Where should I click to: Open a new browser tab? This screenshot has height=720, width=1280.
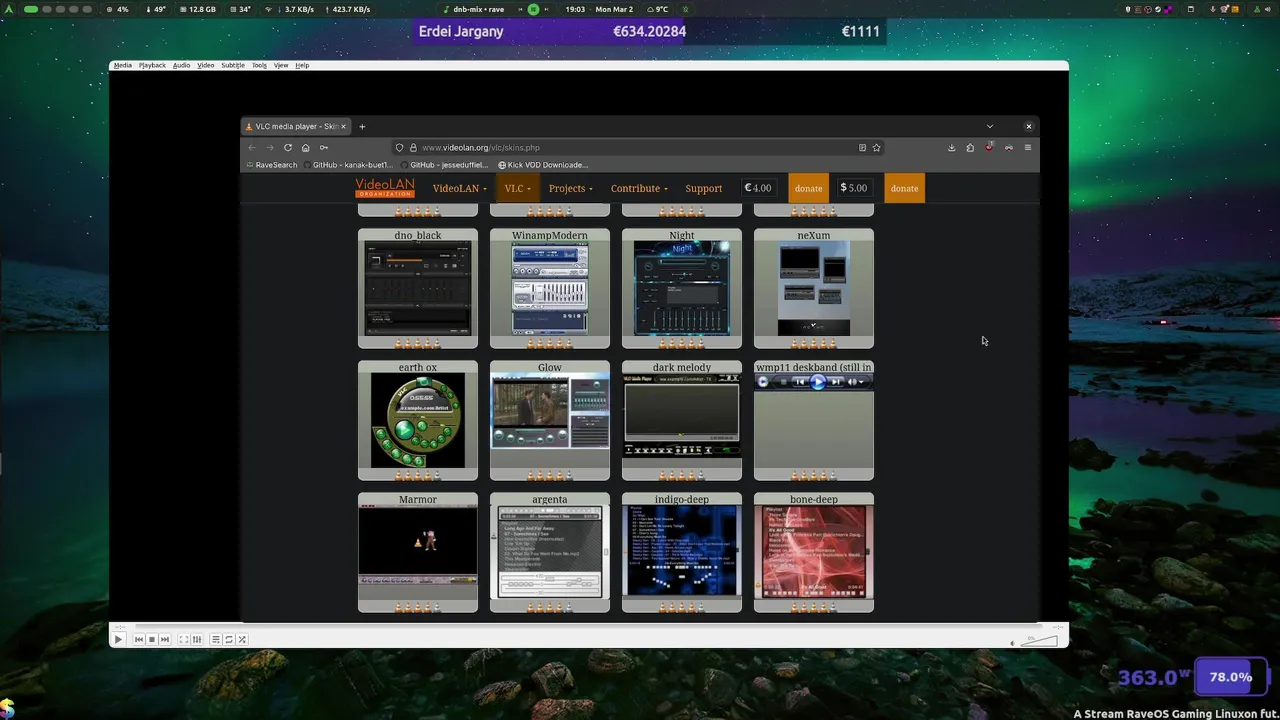(x=362, y=126)
